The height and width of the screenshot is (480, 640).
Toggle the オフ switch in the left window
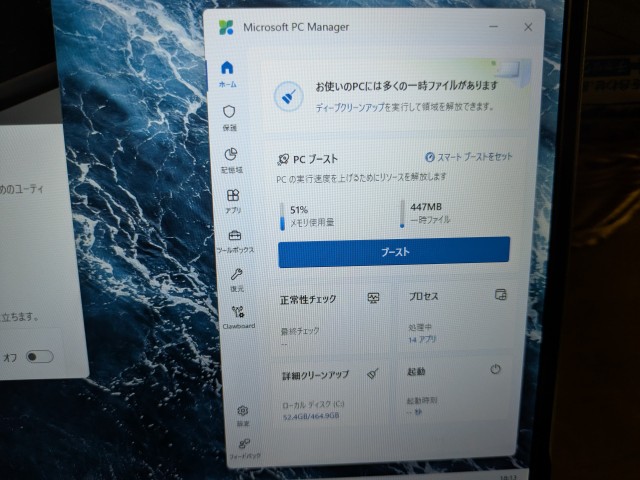[x=39, y=356]
